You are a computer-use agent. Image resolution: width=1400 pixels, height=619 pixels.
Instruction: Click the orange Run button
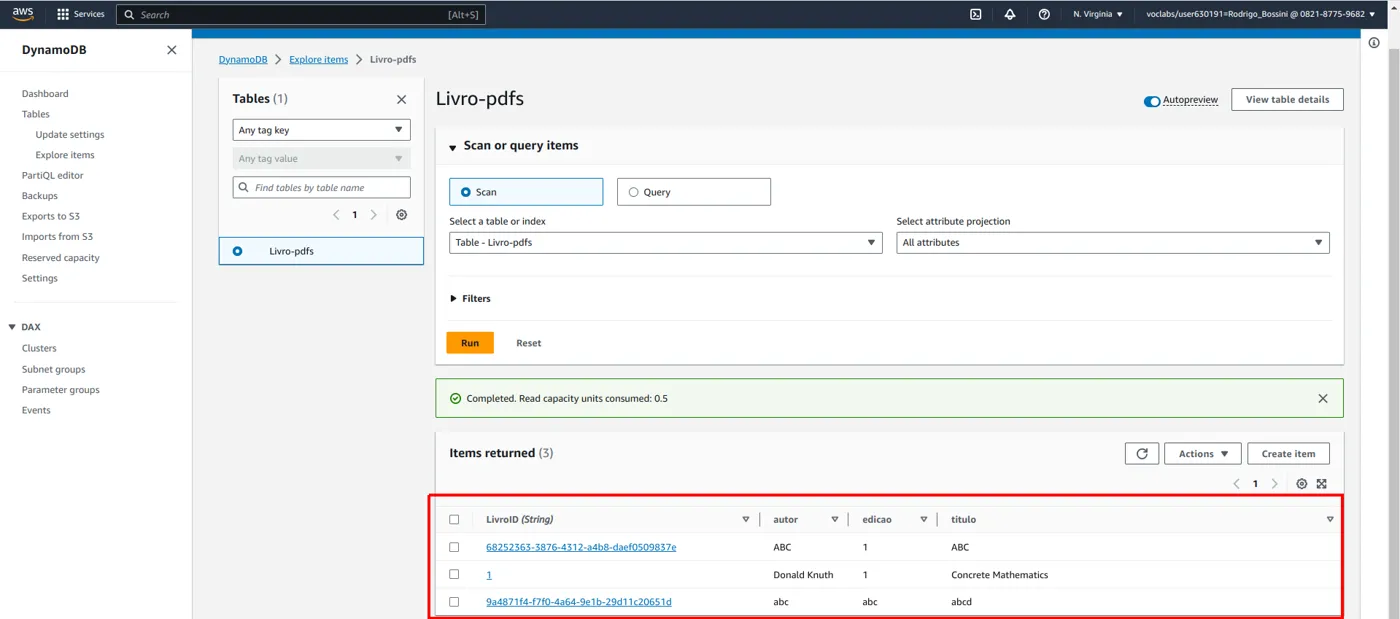coord(470,343)
